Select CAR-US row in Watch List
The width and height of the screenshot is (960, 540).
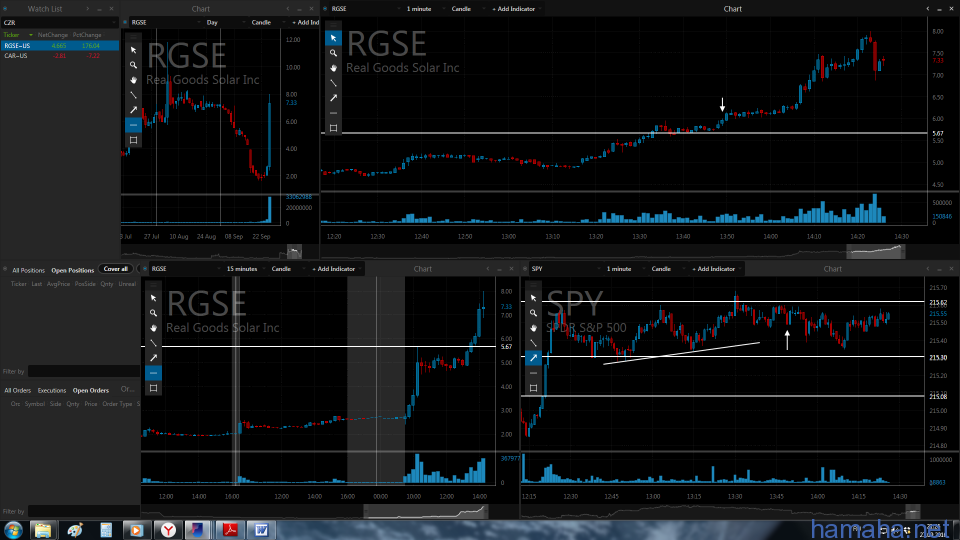click(59, 56)
